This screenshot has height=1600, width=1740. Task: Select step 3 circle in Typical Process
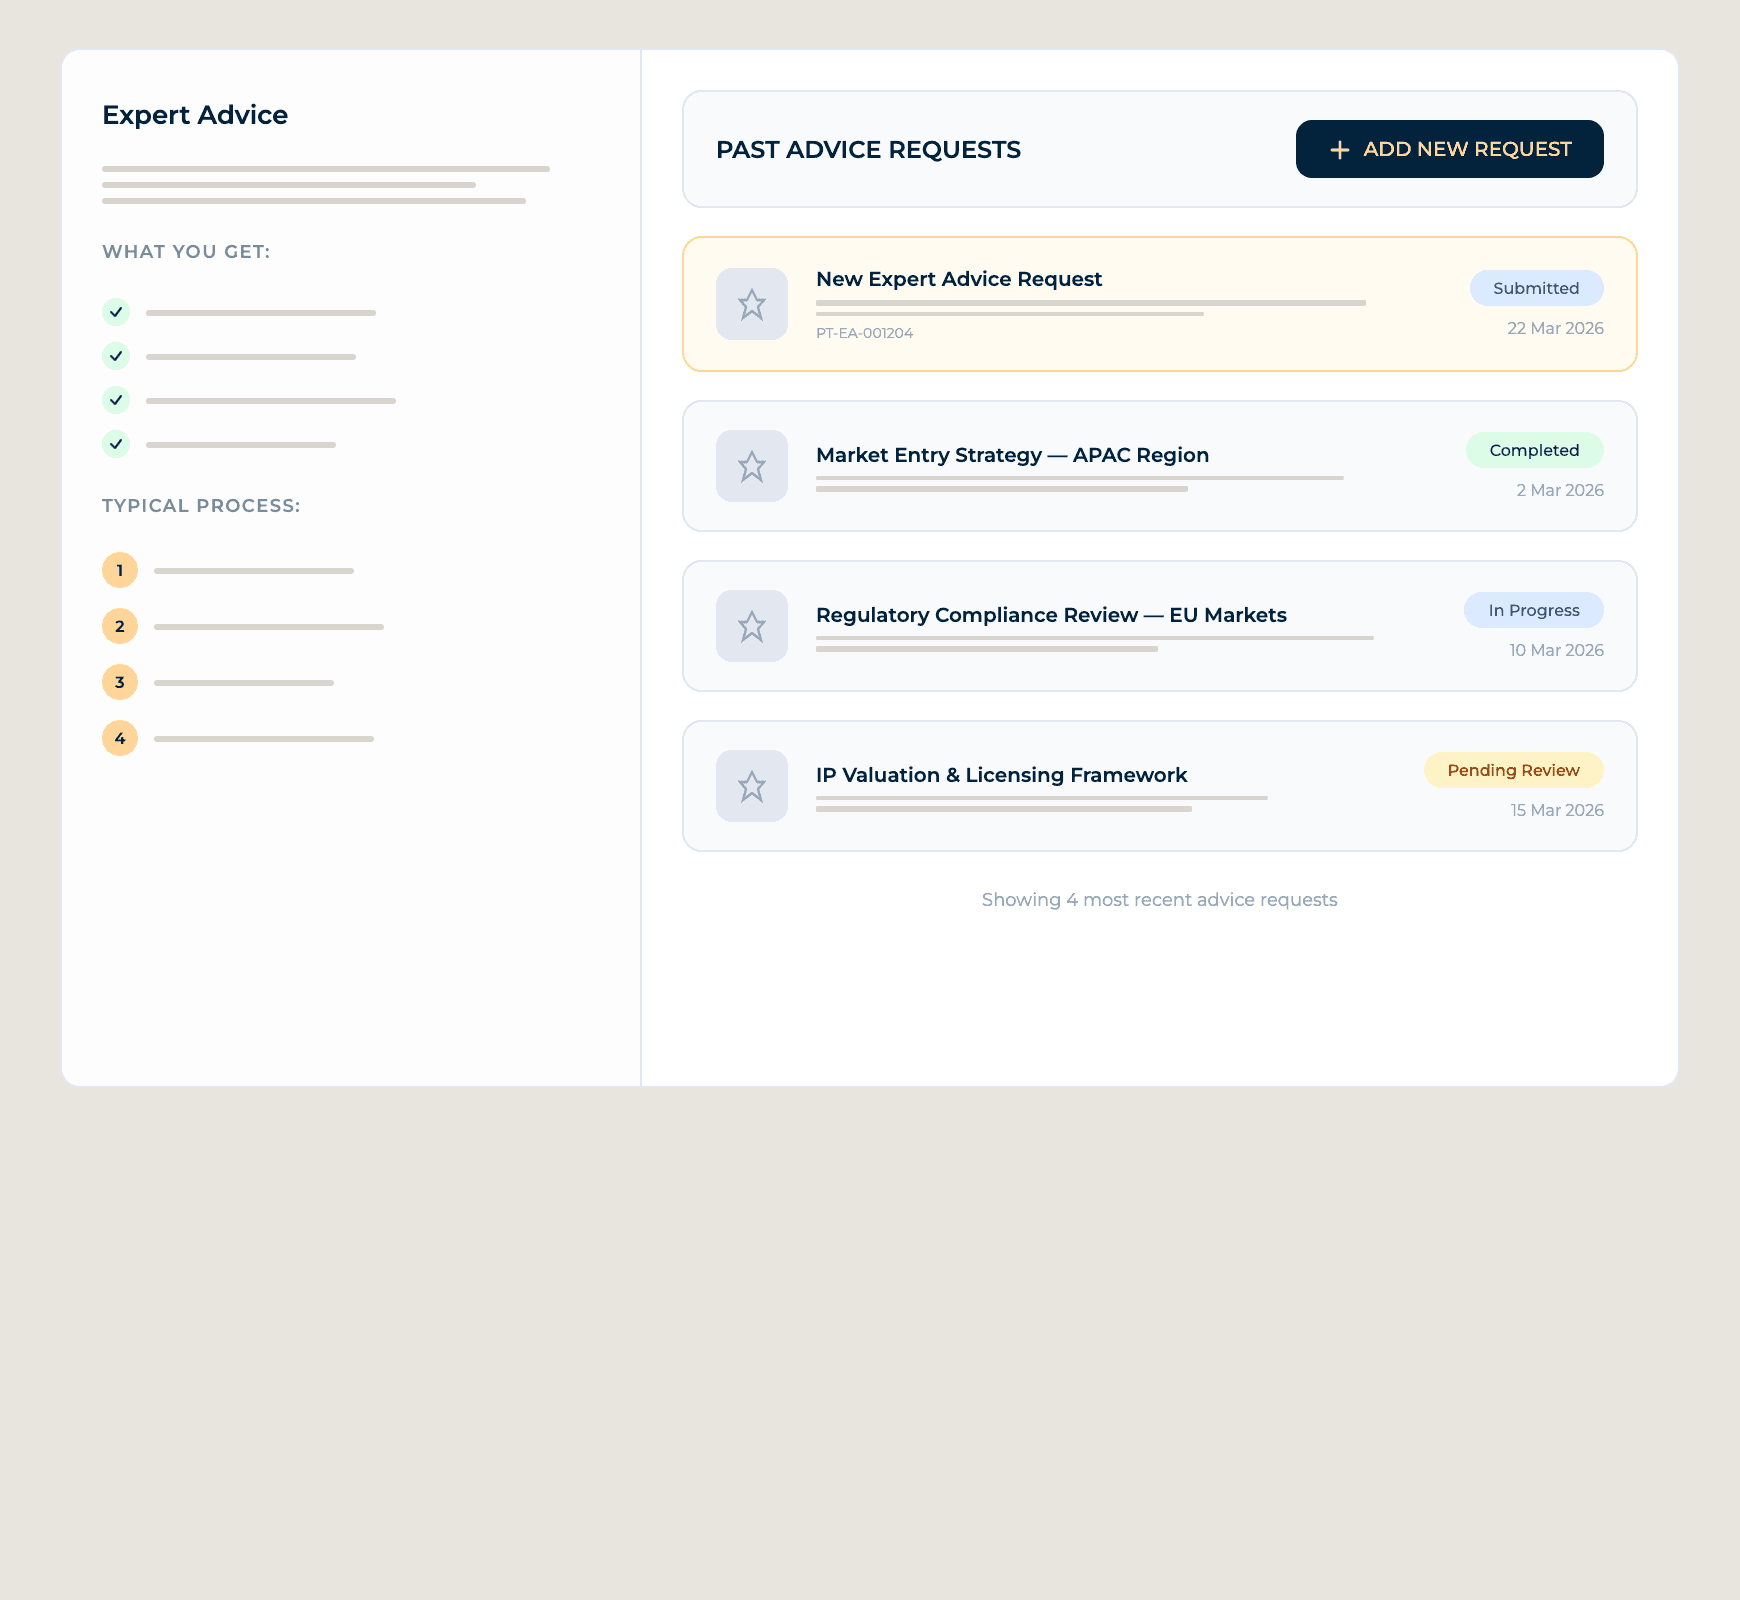point(119,682)
